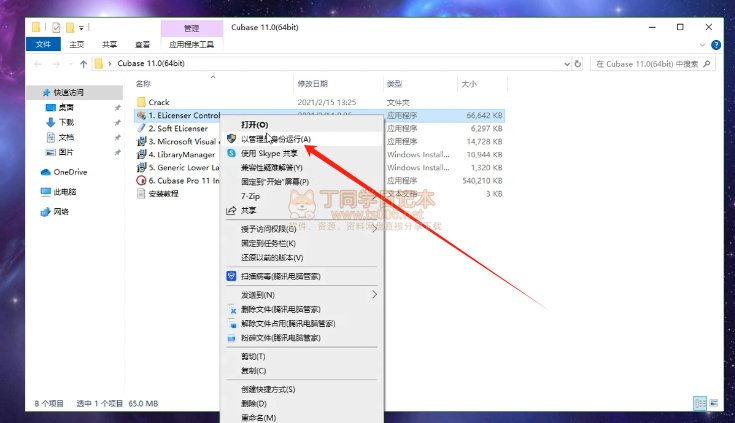Screen dimensions: 735x423
Task: Go up one folder with up arrow
Action: (x=83, y=64)
